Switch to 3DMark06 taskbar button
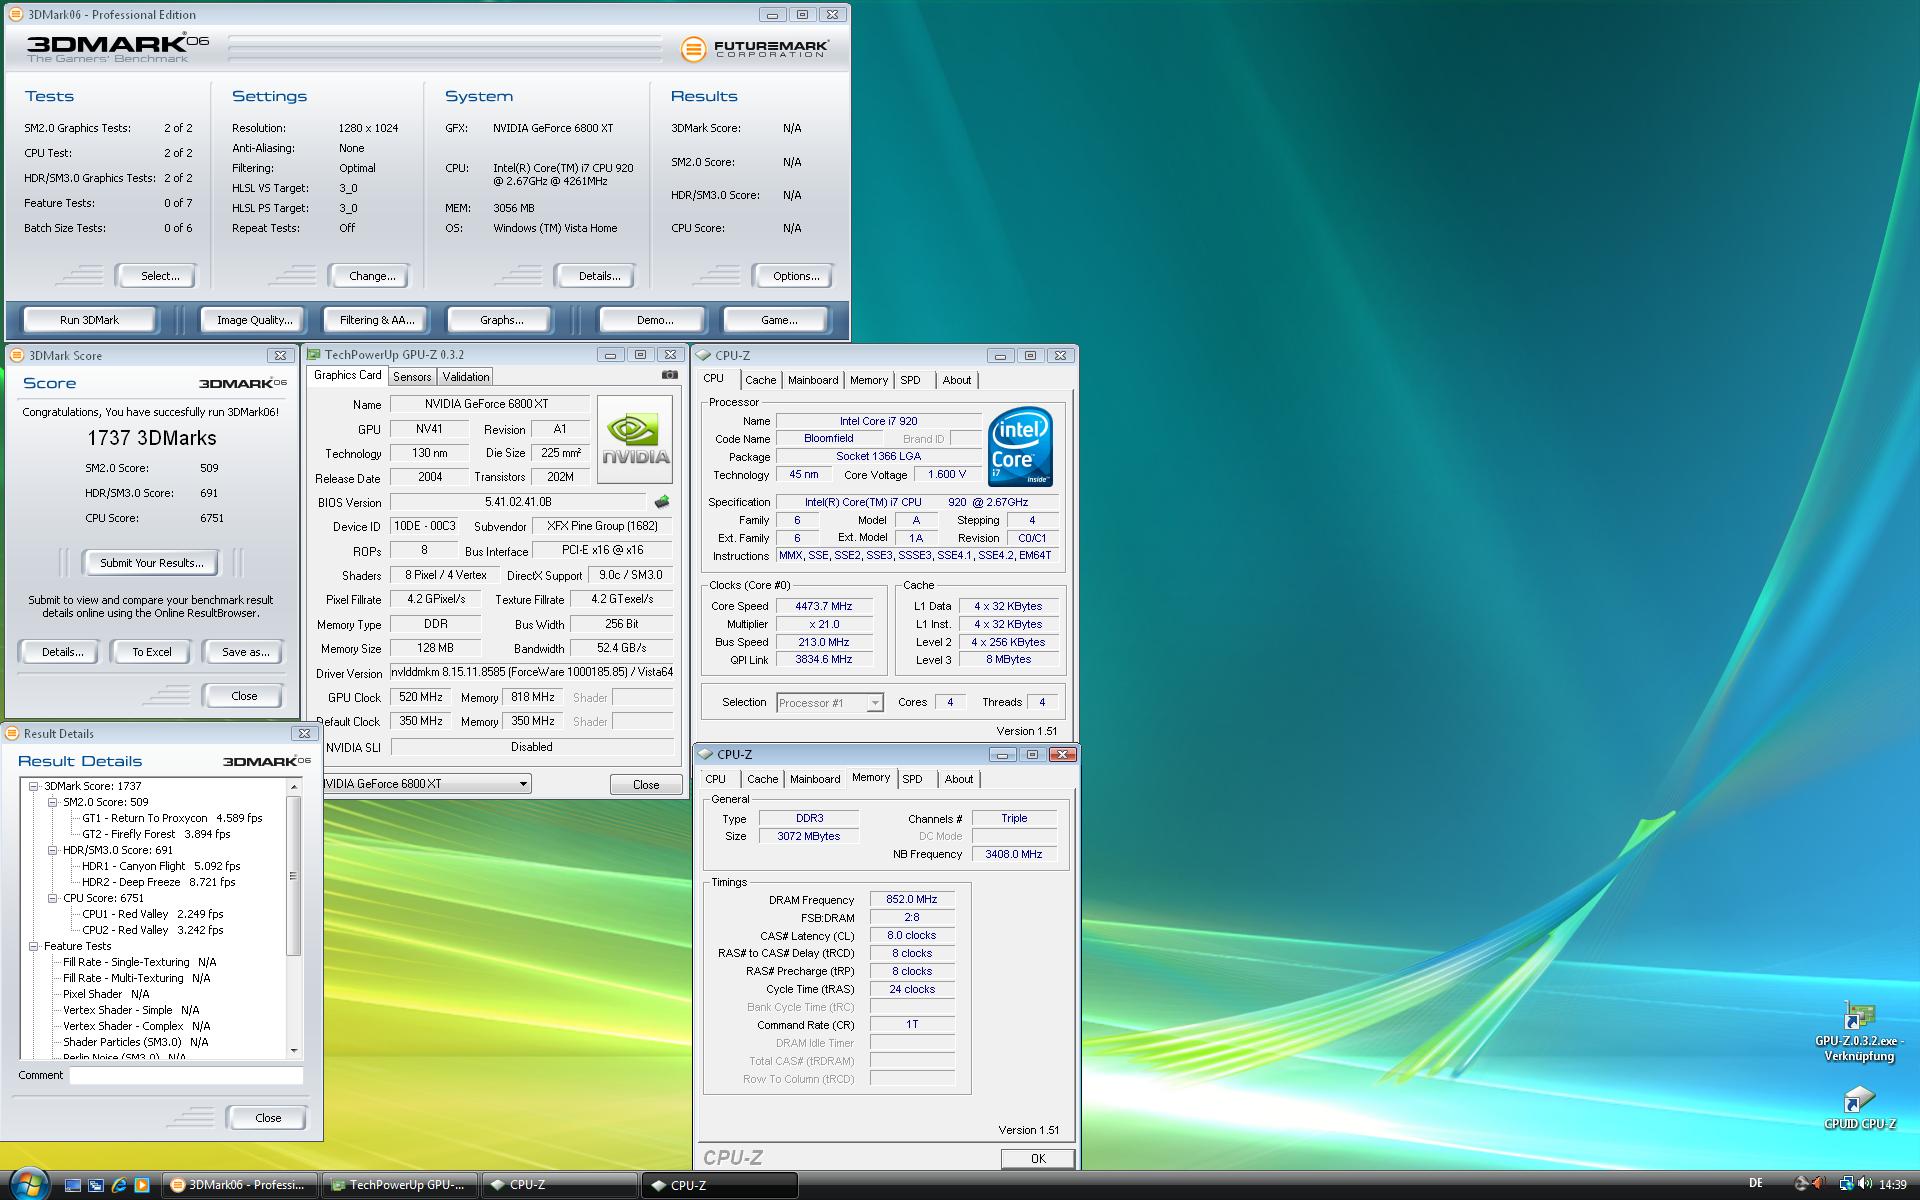This screenshot has width=1920, height=1200. click(x=239, y=1185)
